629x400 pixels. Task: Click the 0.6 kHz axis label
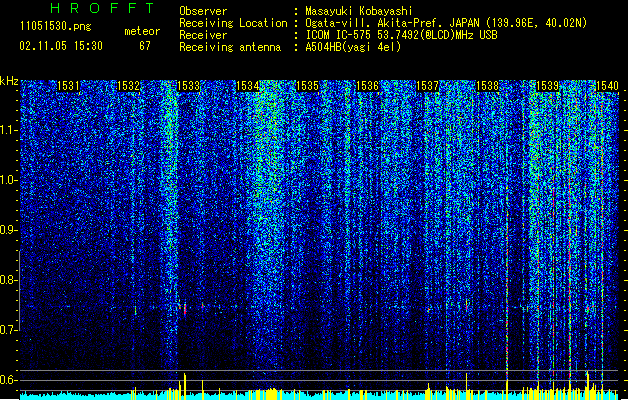click(x=9, y=380)
